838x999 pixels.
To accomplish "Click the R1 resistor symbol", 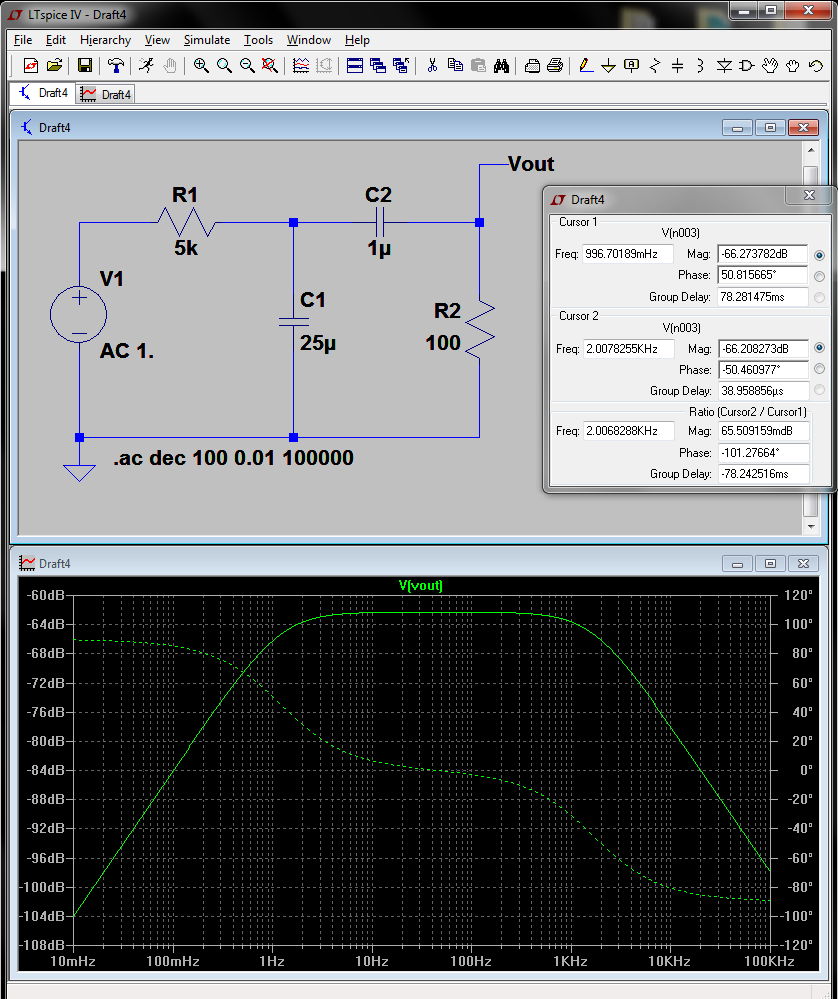I will coord(186,222).
